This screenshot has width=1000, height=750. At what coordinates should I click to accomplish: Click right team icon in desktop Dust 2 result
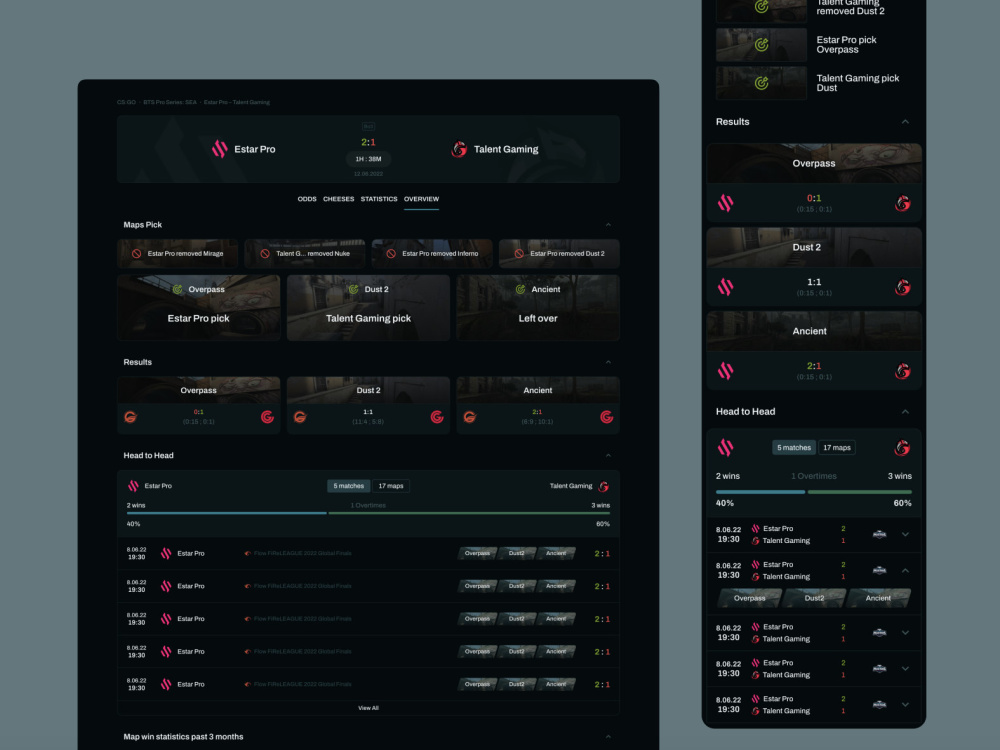click(437, 417)
